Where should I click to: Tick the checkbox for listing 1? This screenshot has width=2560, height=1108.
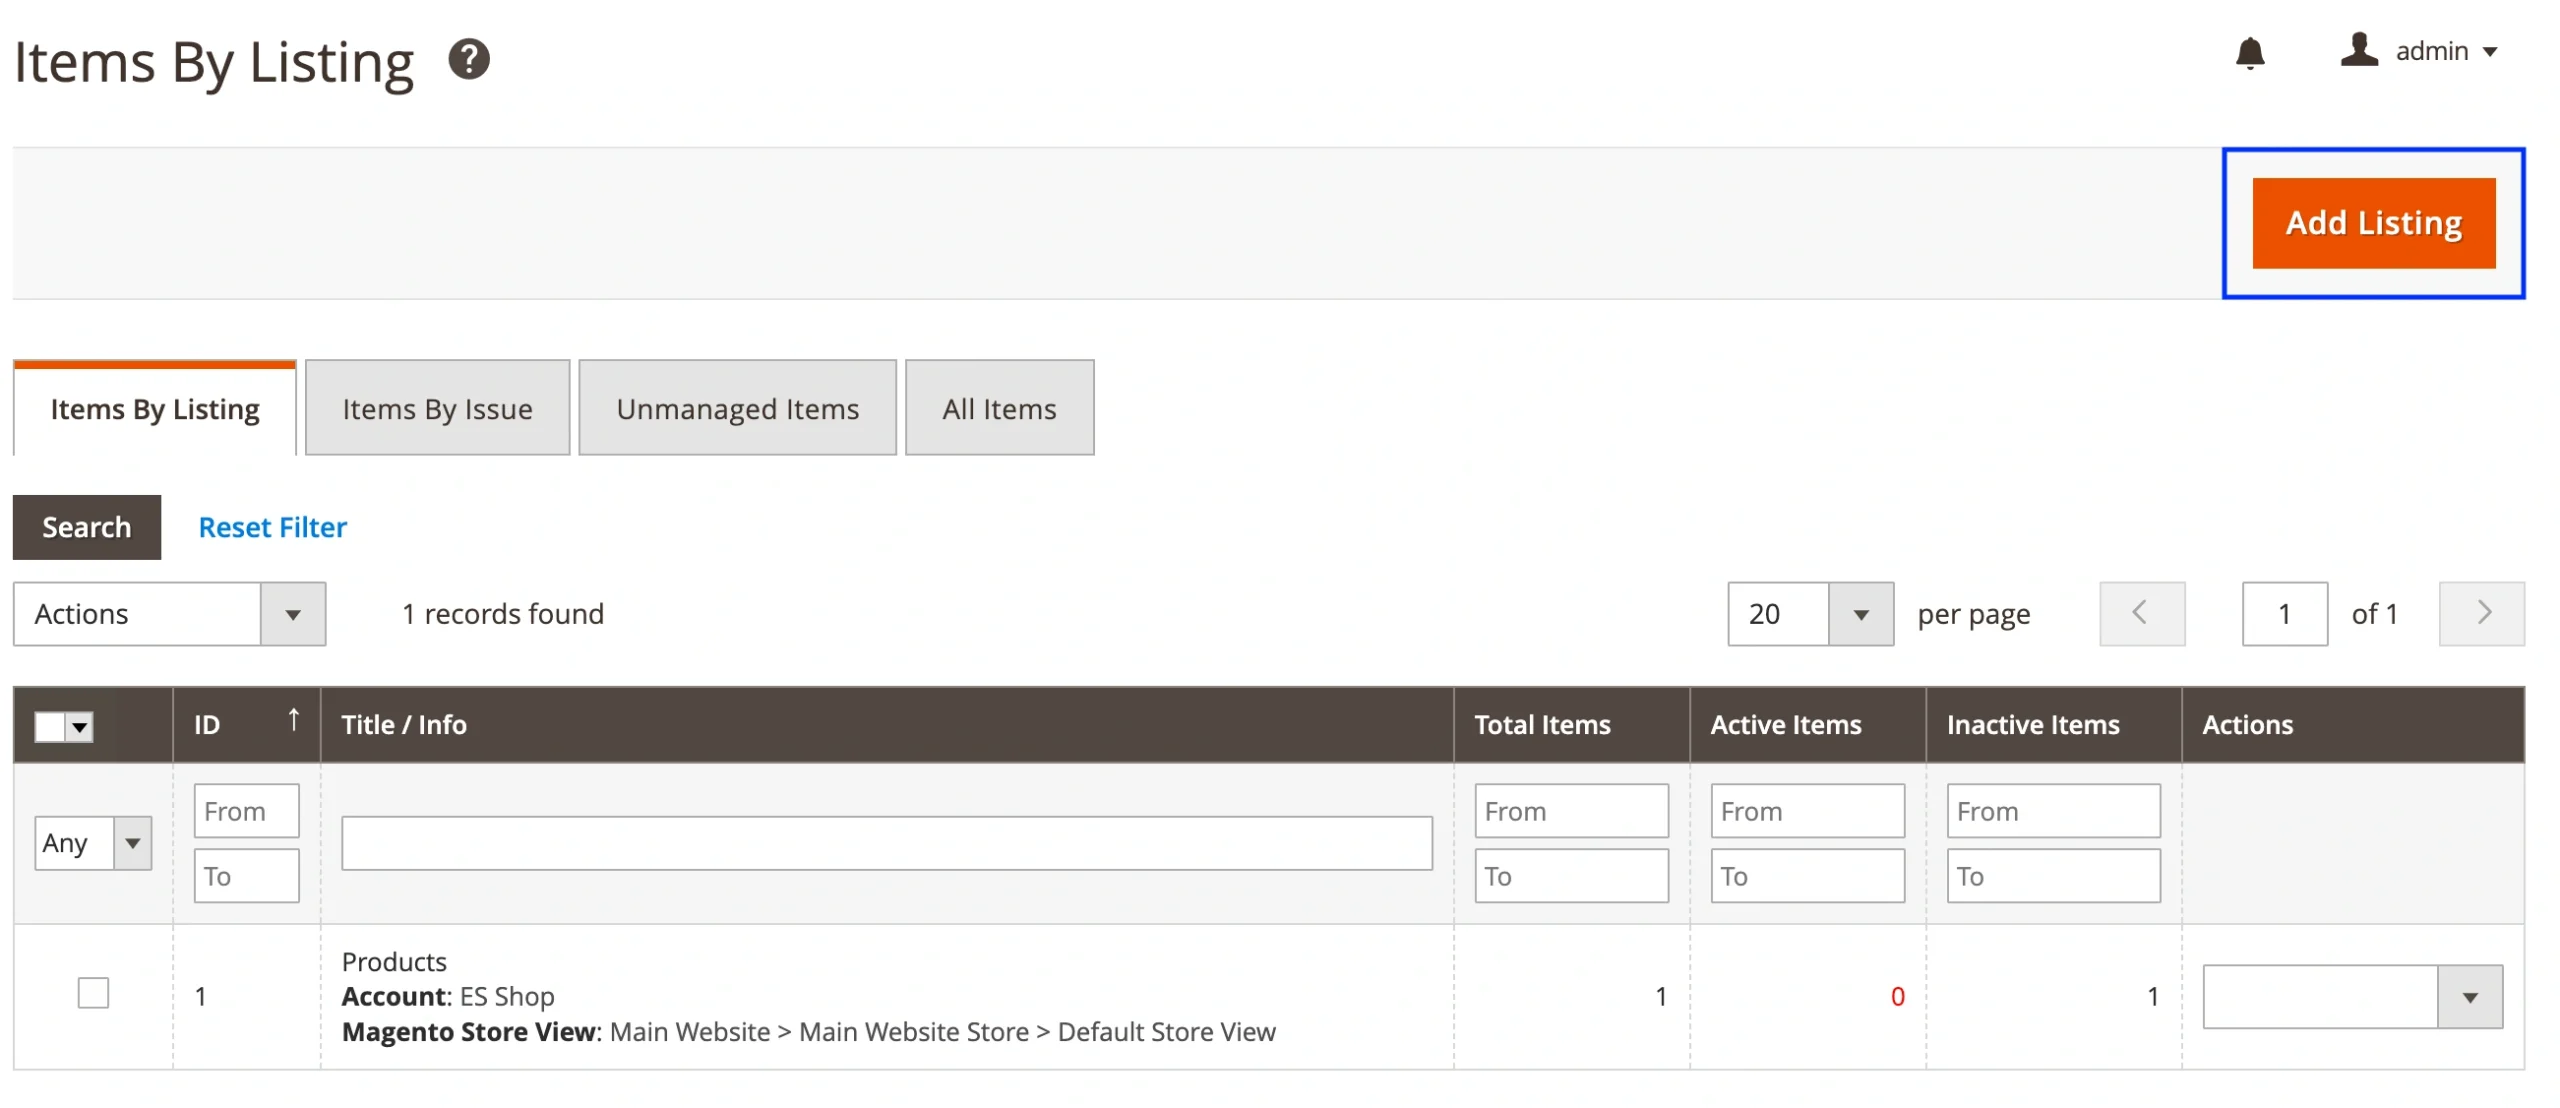[x=93, y=993]
